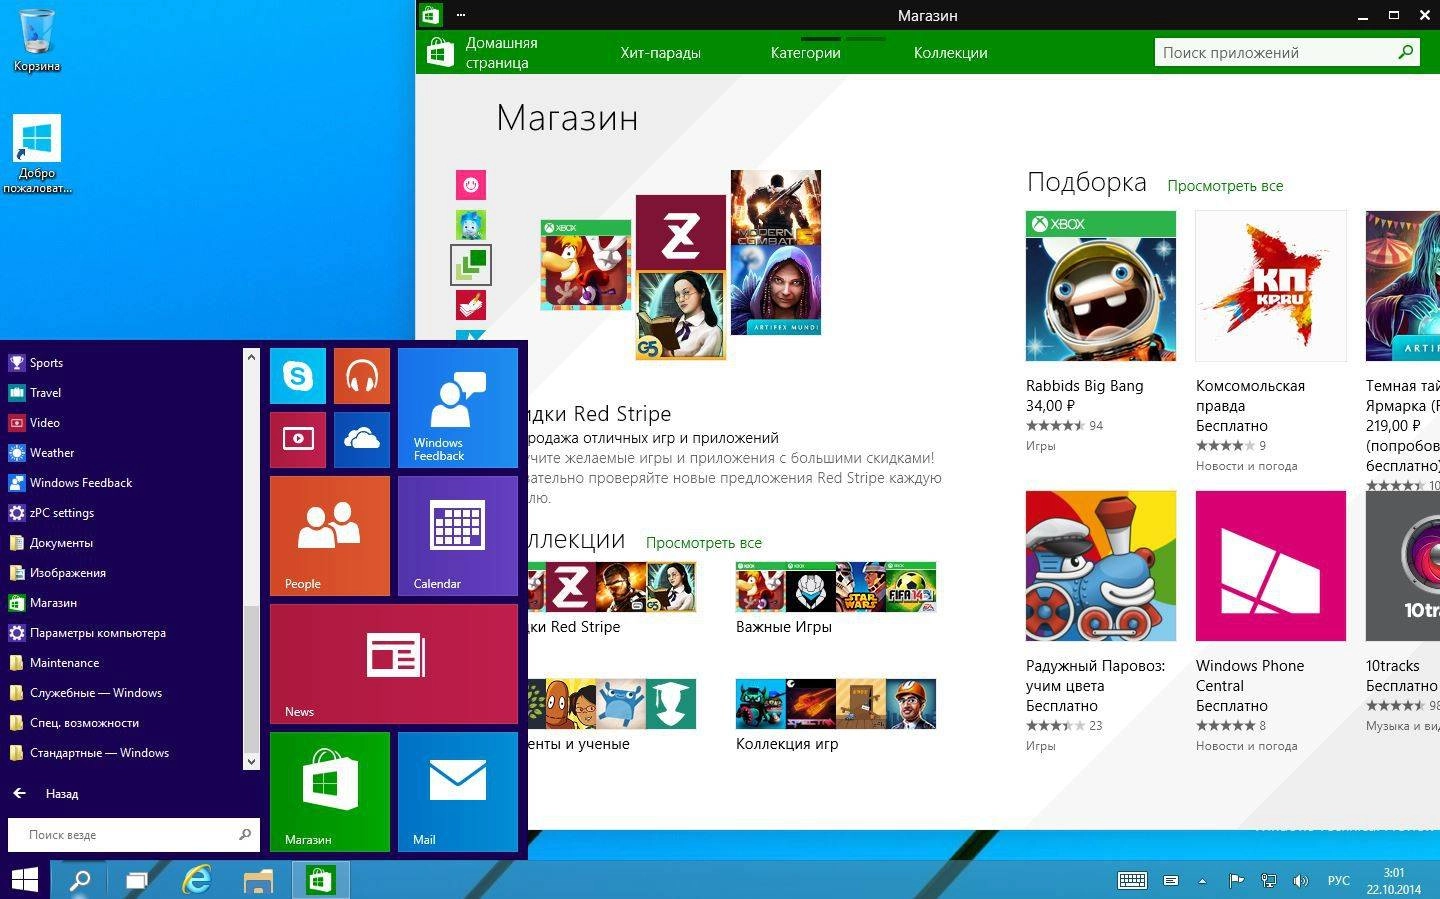This screenshot has height=899, width=1440.
Task: Open Корзина recycle bin on desktop
Action: click(37, 40)
